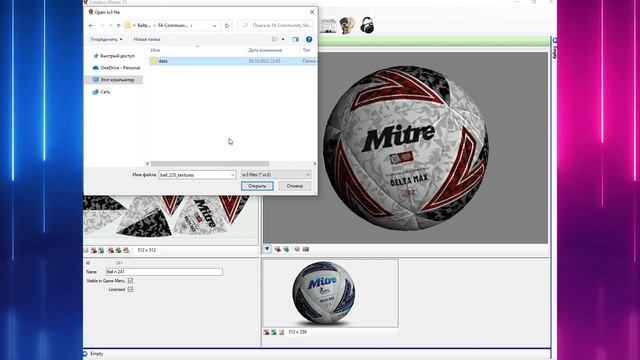Viewport: 640px width, 360px height.
Task: Click the second green texture icon by 512 x 512
Action: [x=118, y=250]
